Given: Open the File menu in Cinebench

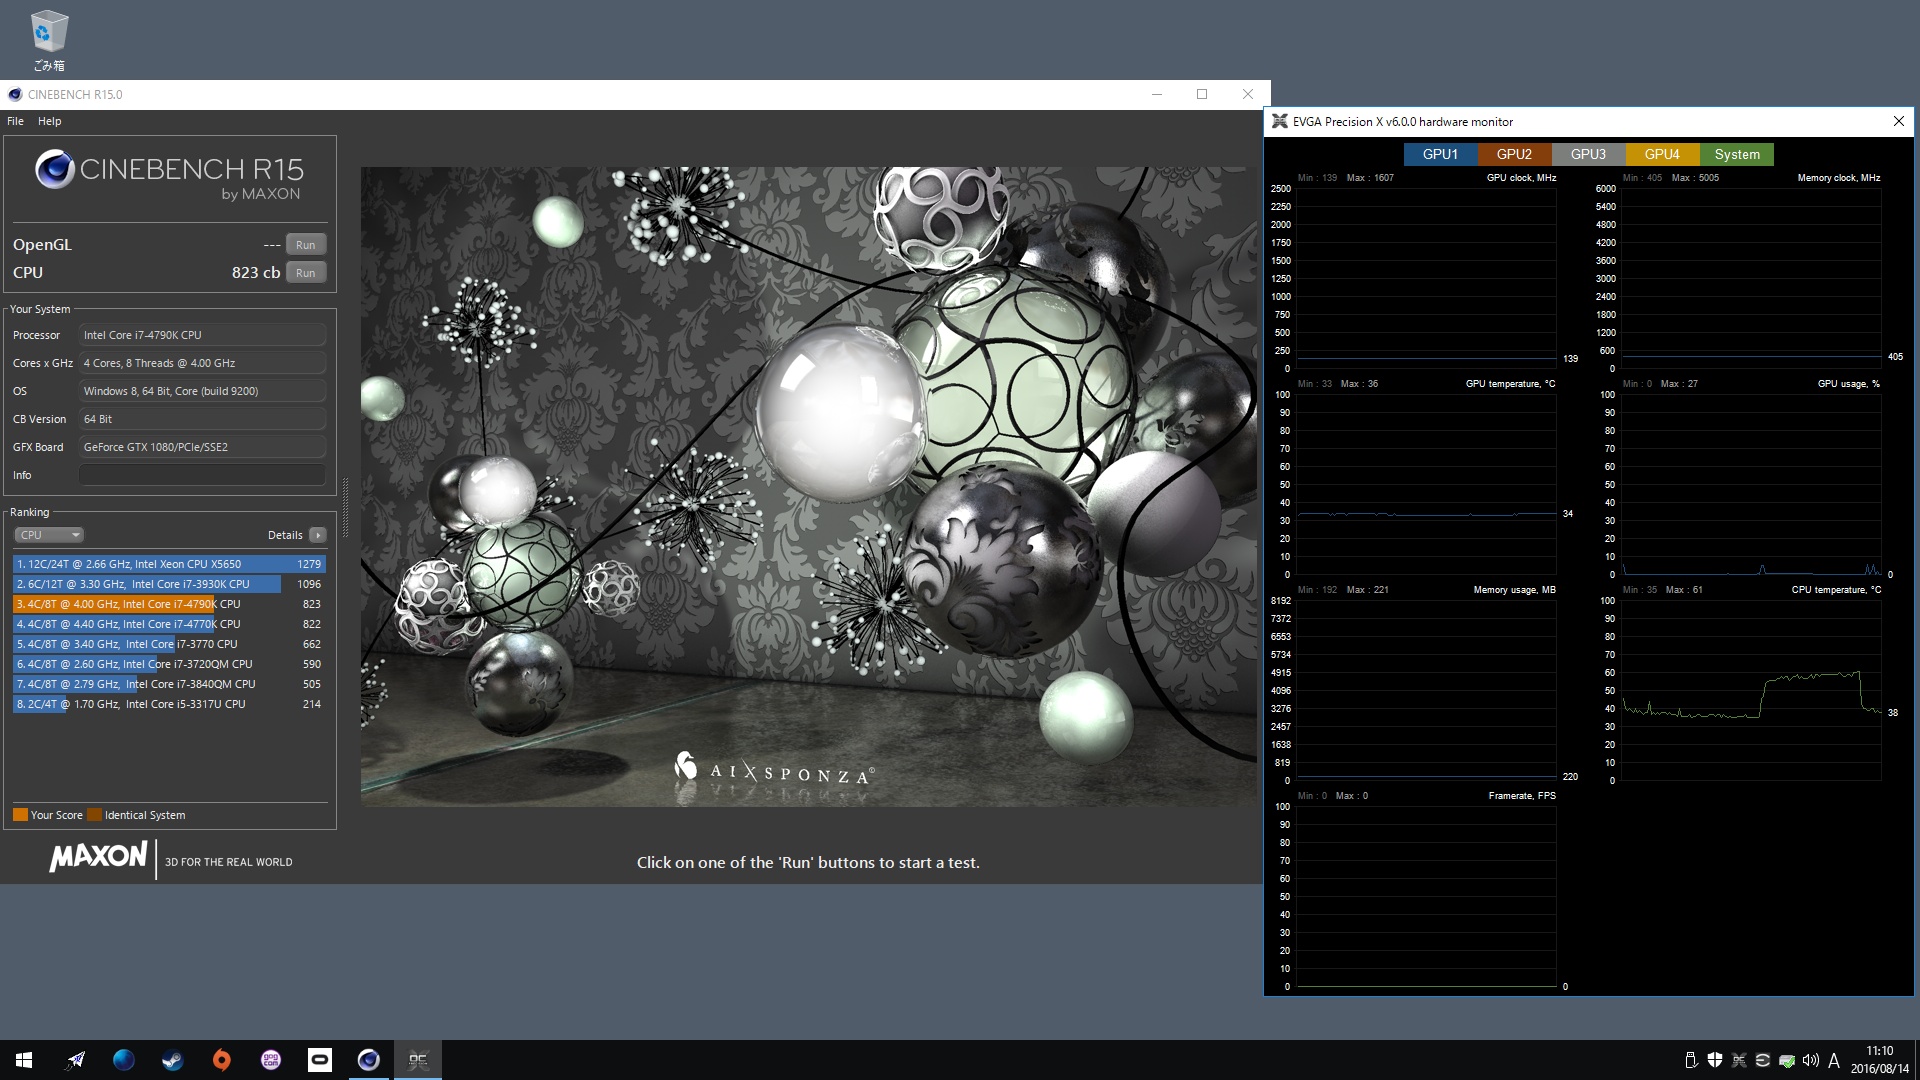Looking at the screenshot, I should [x=15, y=121].
